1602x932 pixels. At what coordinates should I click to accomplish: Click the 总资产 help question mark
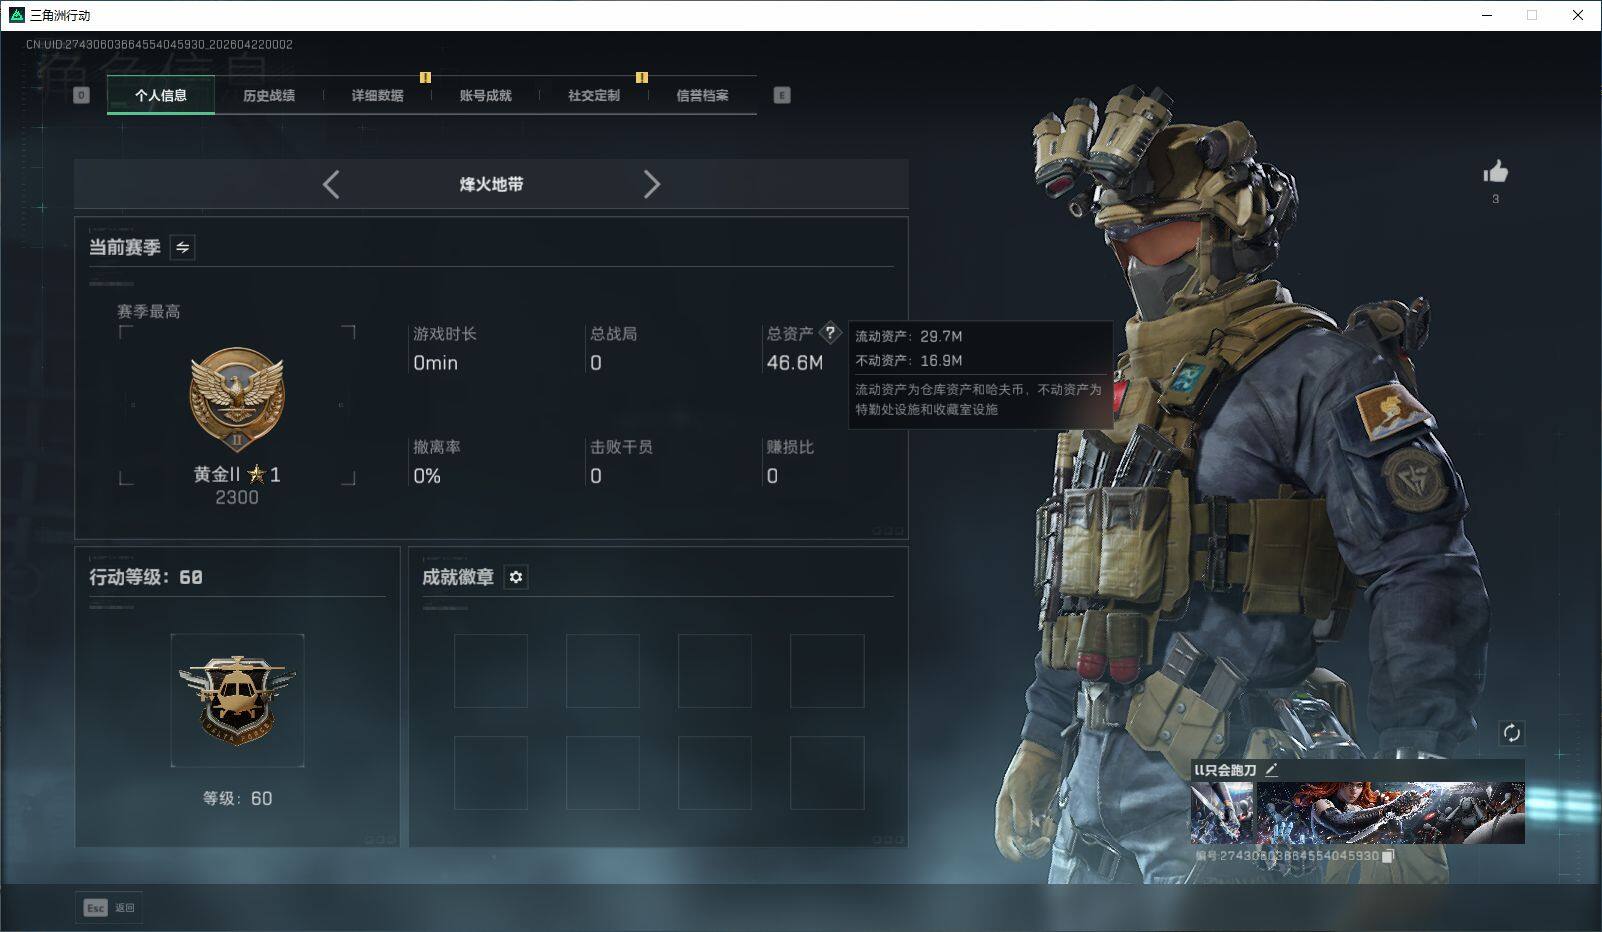point(829,333)
